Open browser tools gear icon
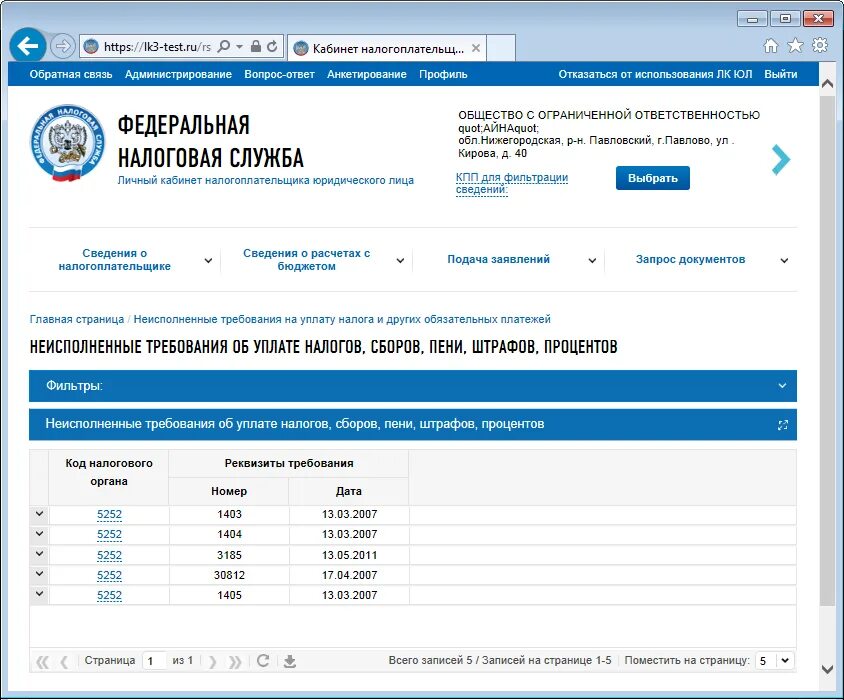Viewport: 844px width, 700px height. coord(820,45)
